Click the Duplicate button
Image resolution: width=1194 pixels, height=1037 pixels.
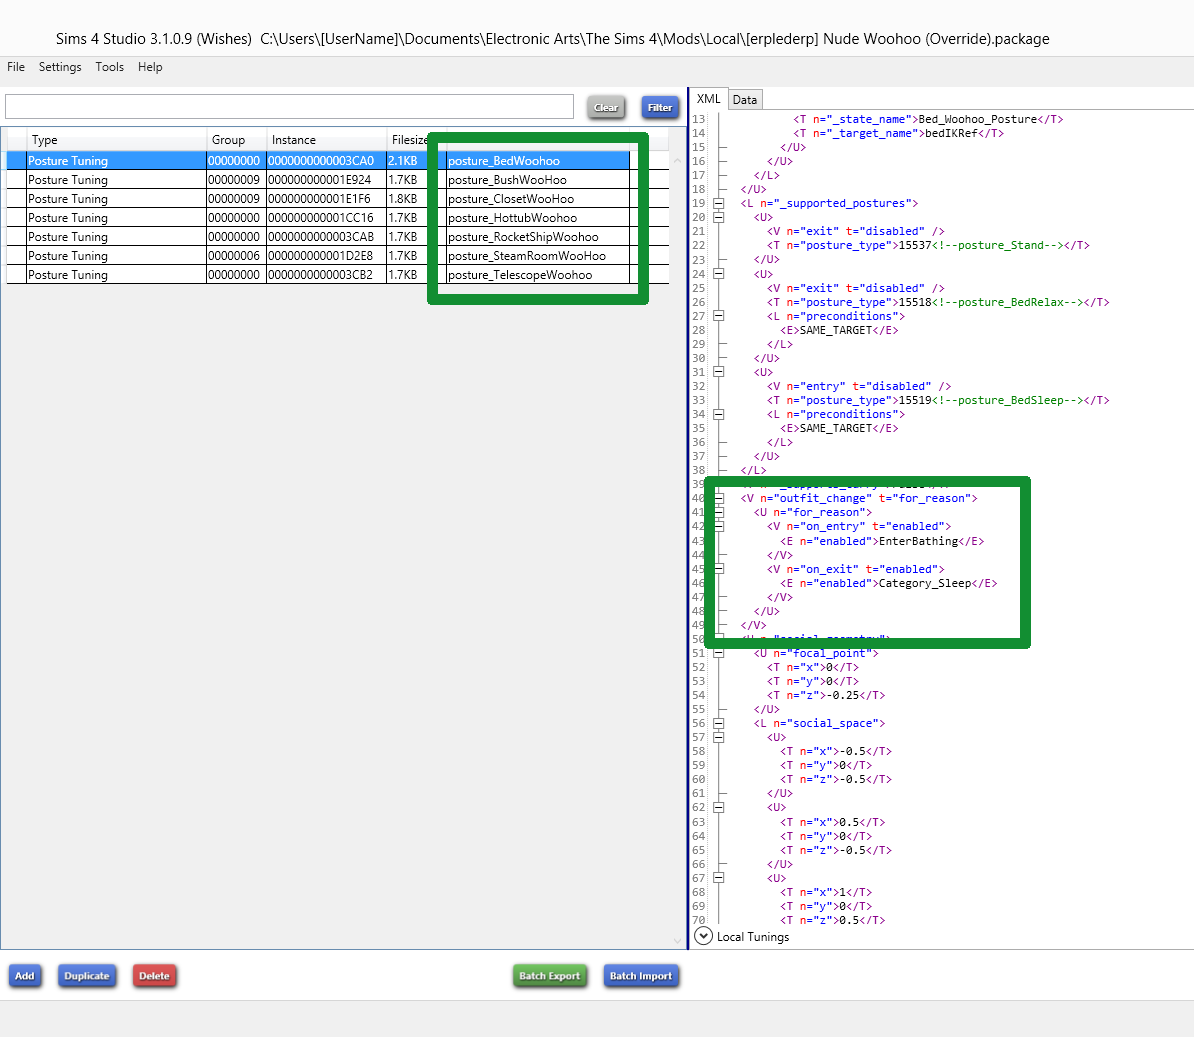point(87,975)
